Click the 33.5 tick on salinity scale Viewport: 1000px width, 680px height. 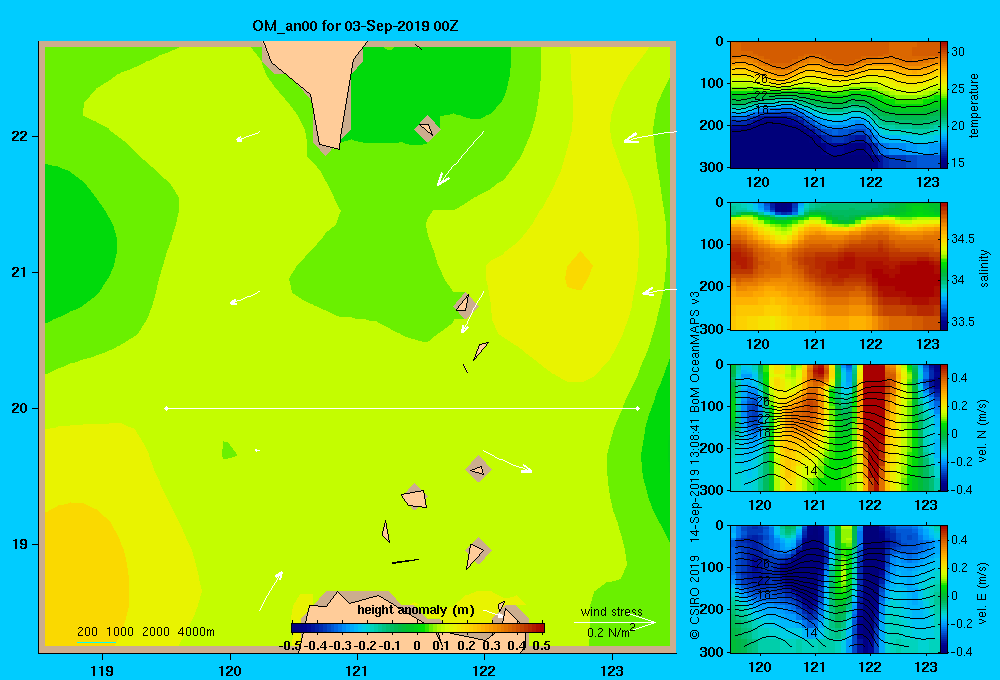click(x=962, y=322)
